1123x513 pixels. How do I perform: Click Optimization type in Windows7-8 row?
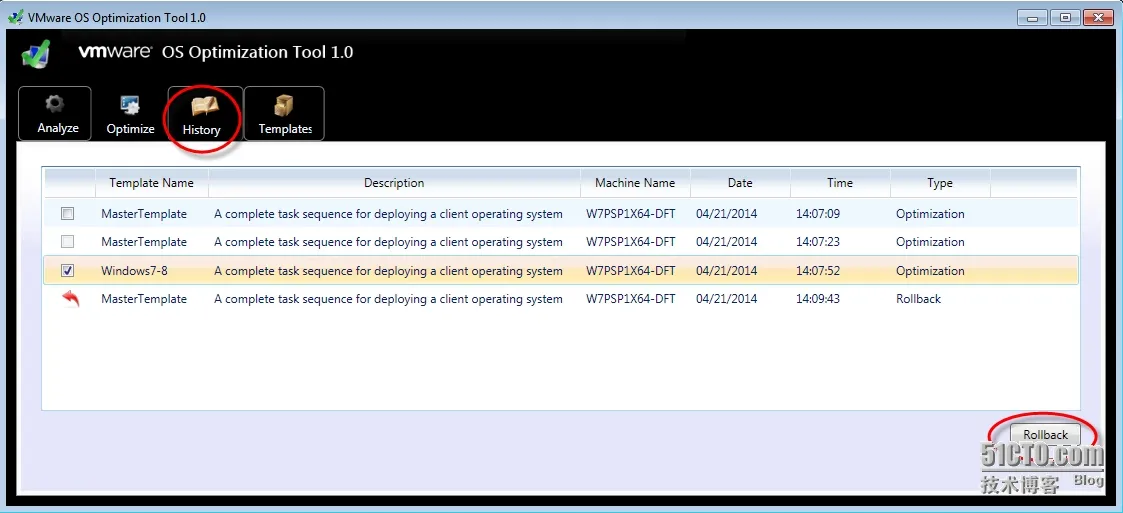click(930, 271)
